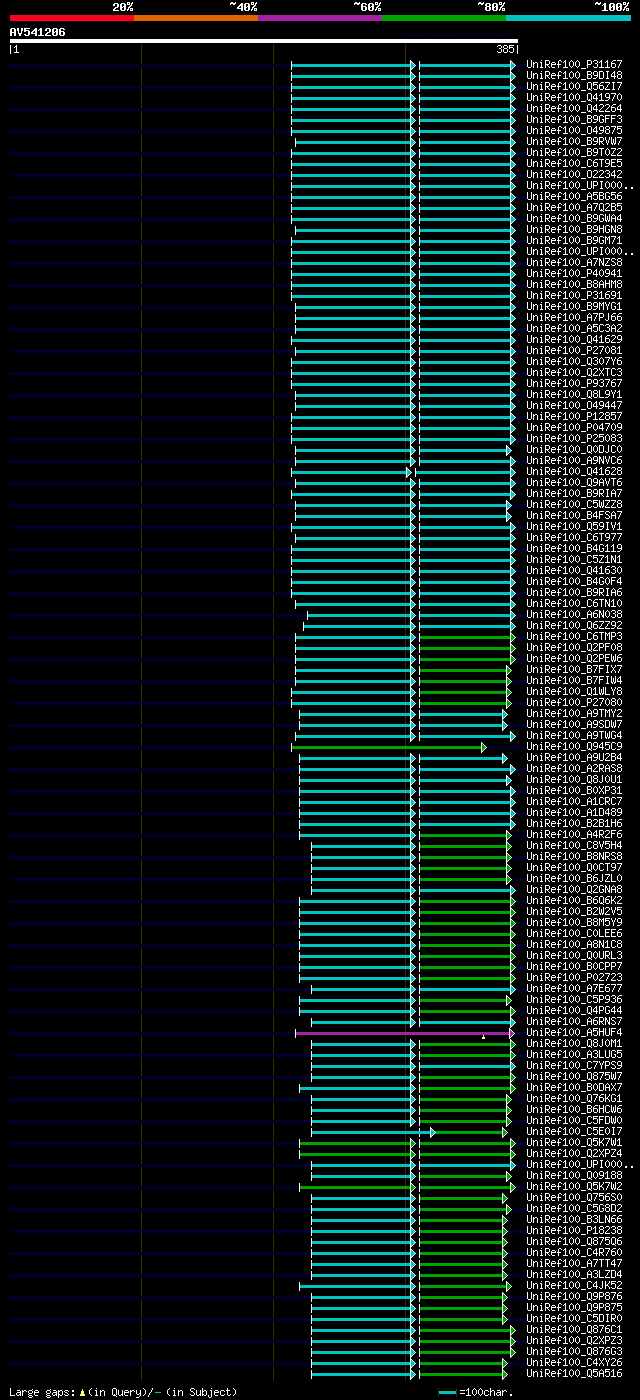Select the UniRef100_C6T9E5 label
This screenshot has width=640, height=1400.
pos(574,163)
